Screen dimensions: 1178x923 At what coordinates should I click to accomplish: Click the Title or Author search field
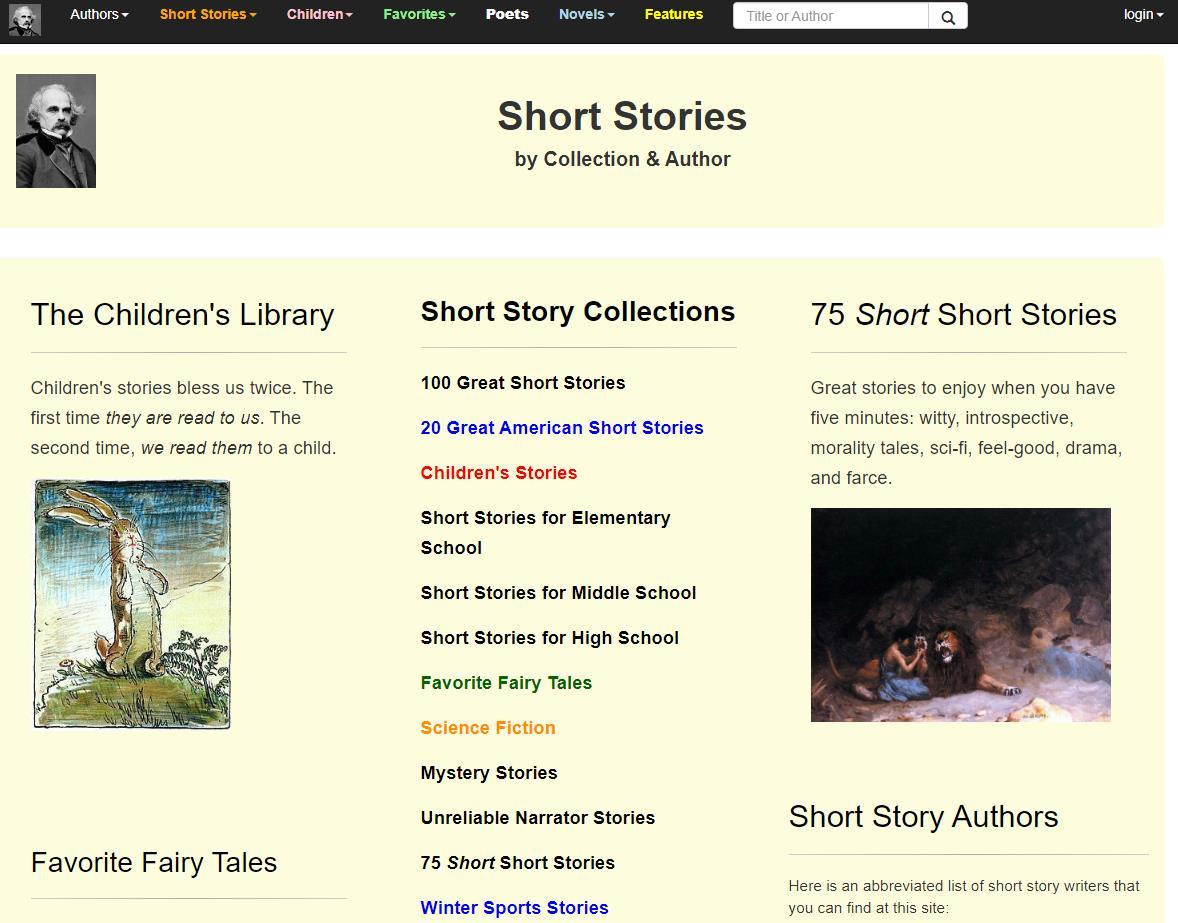(x=830, y=16)
